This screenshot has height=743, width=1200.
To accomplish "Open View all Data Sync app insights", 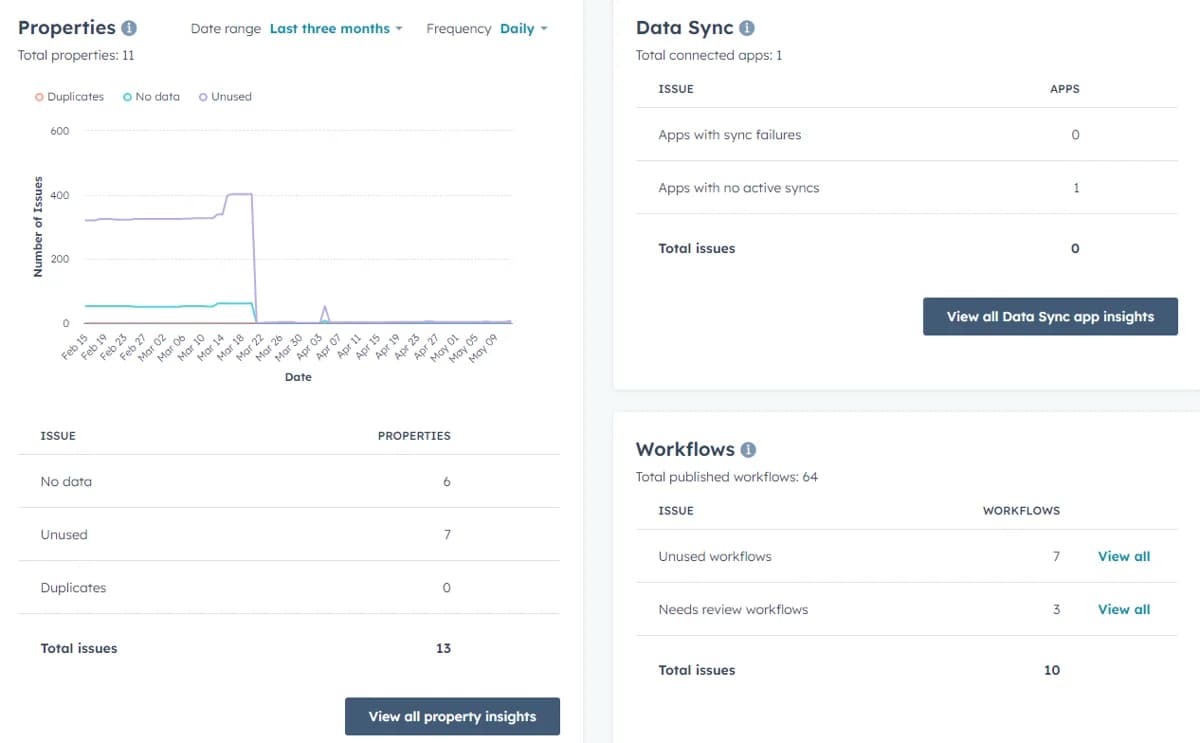I will (x=1050, y=315).
